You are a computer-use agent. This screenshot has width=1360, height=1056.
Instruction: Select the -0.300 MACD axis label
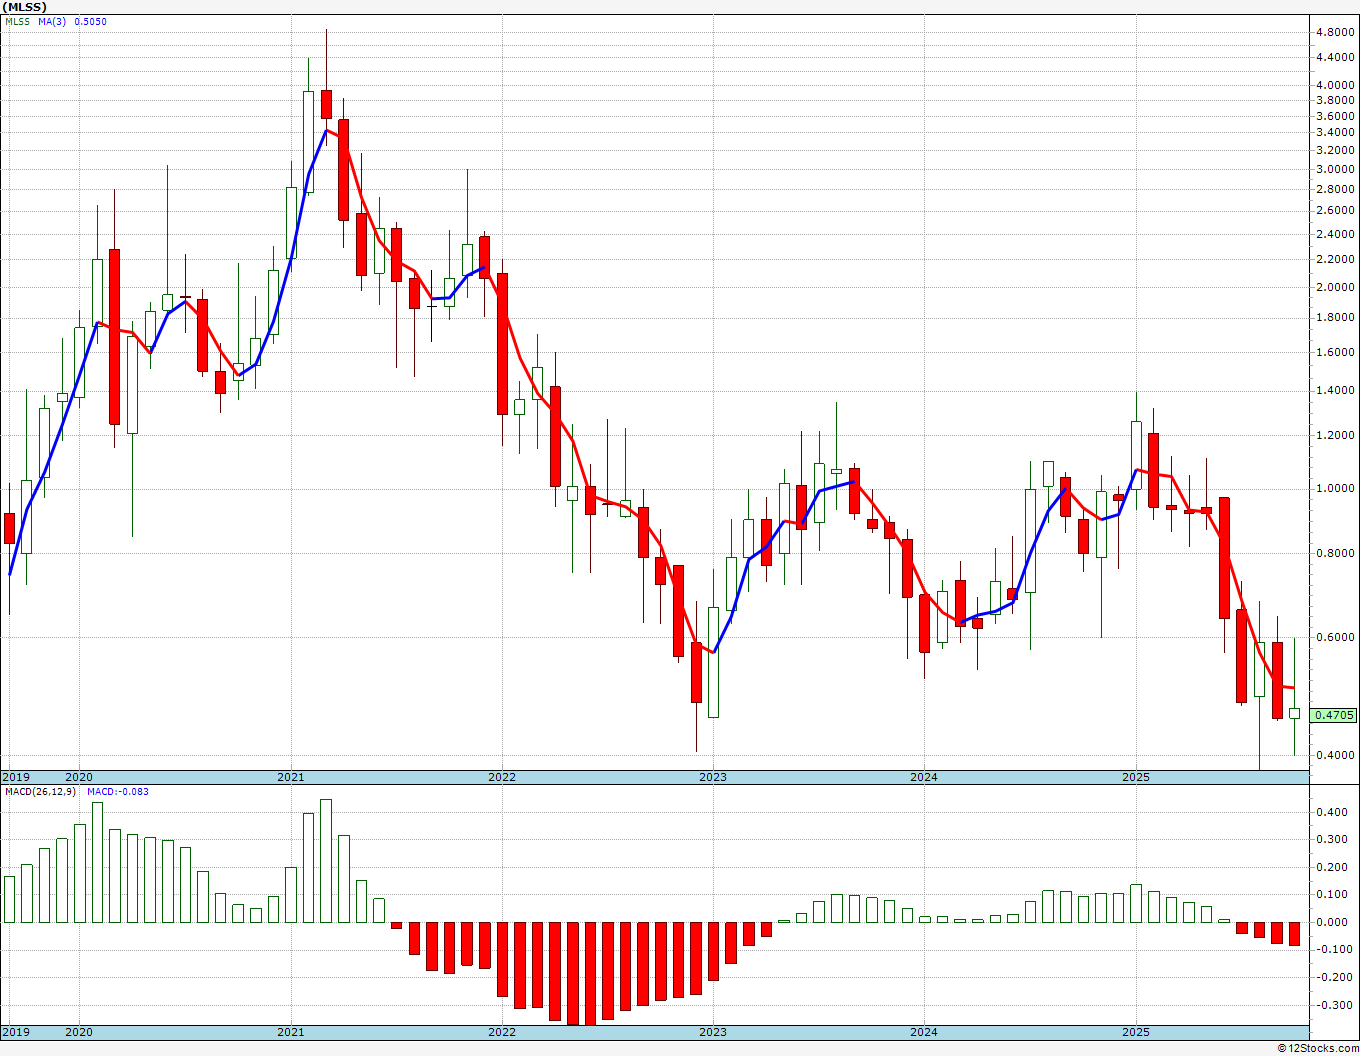[x=1333, y=1006]
